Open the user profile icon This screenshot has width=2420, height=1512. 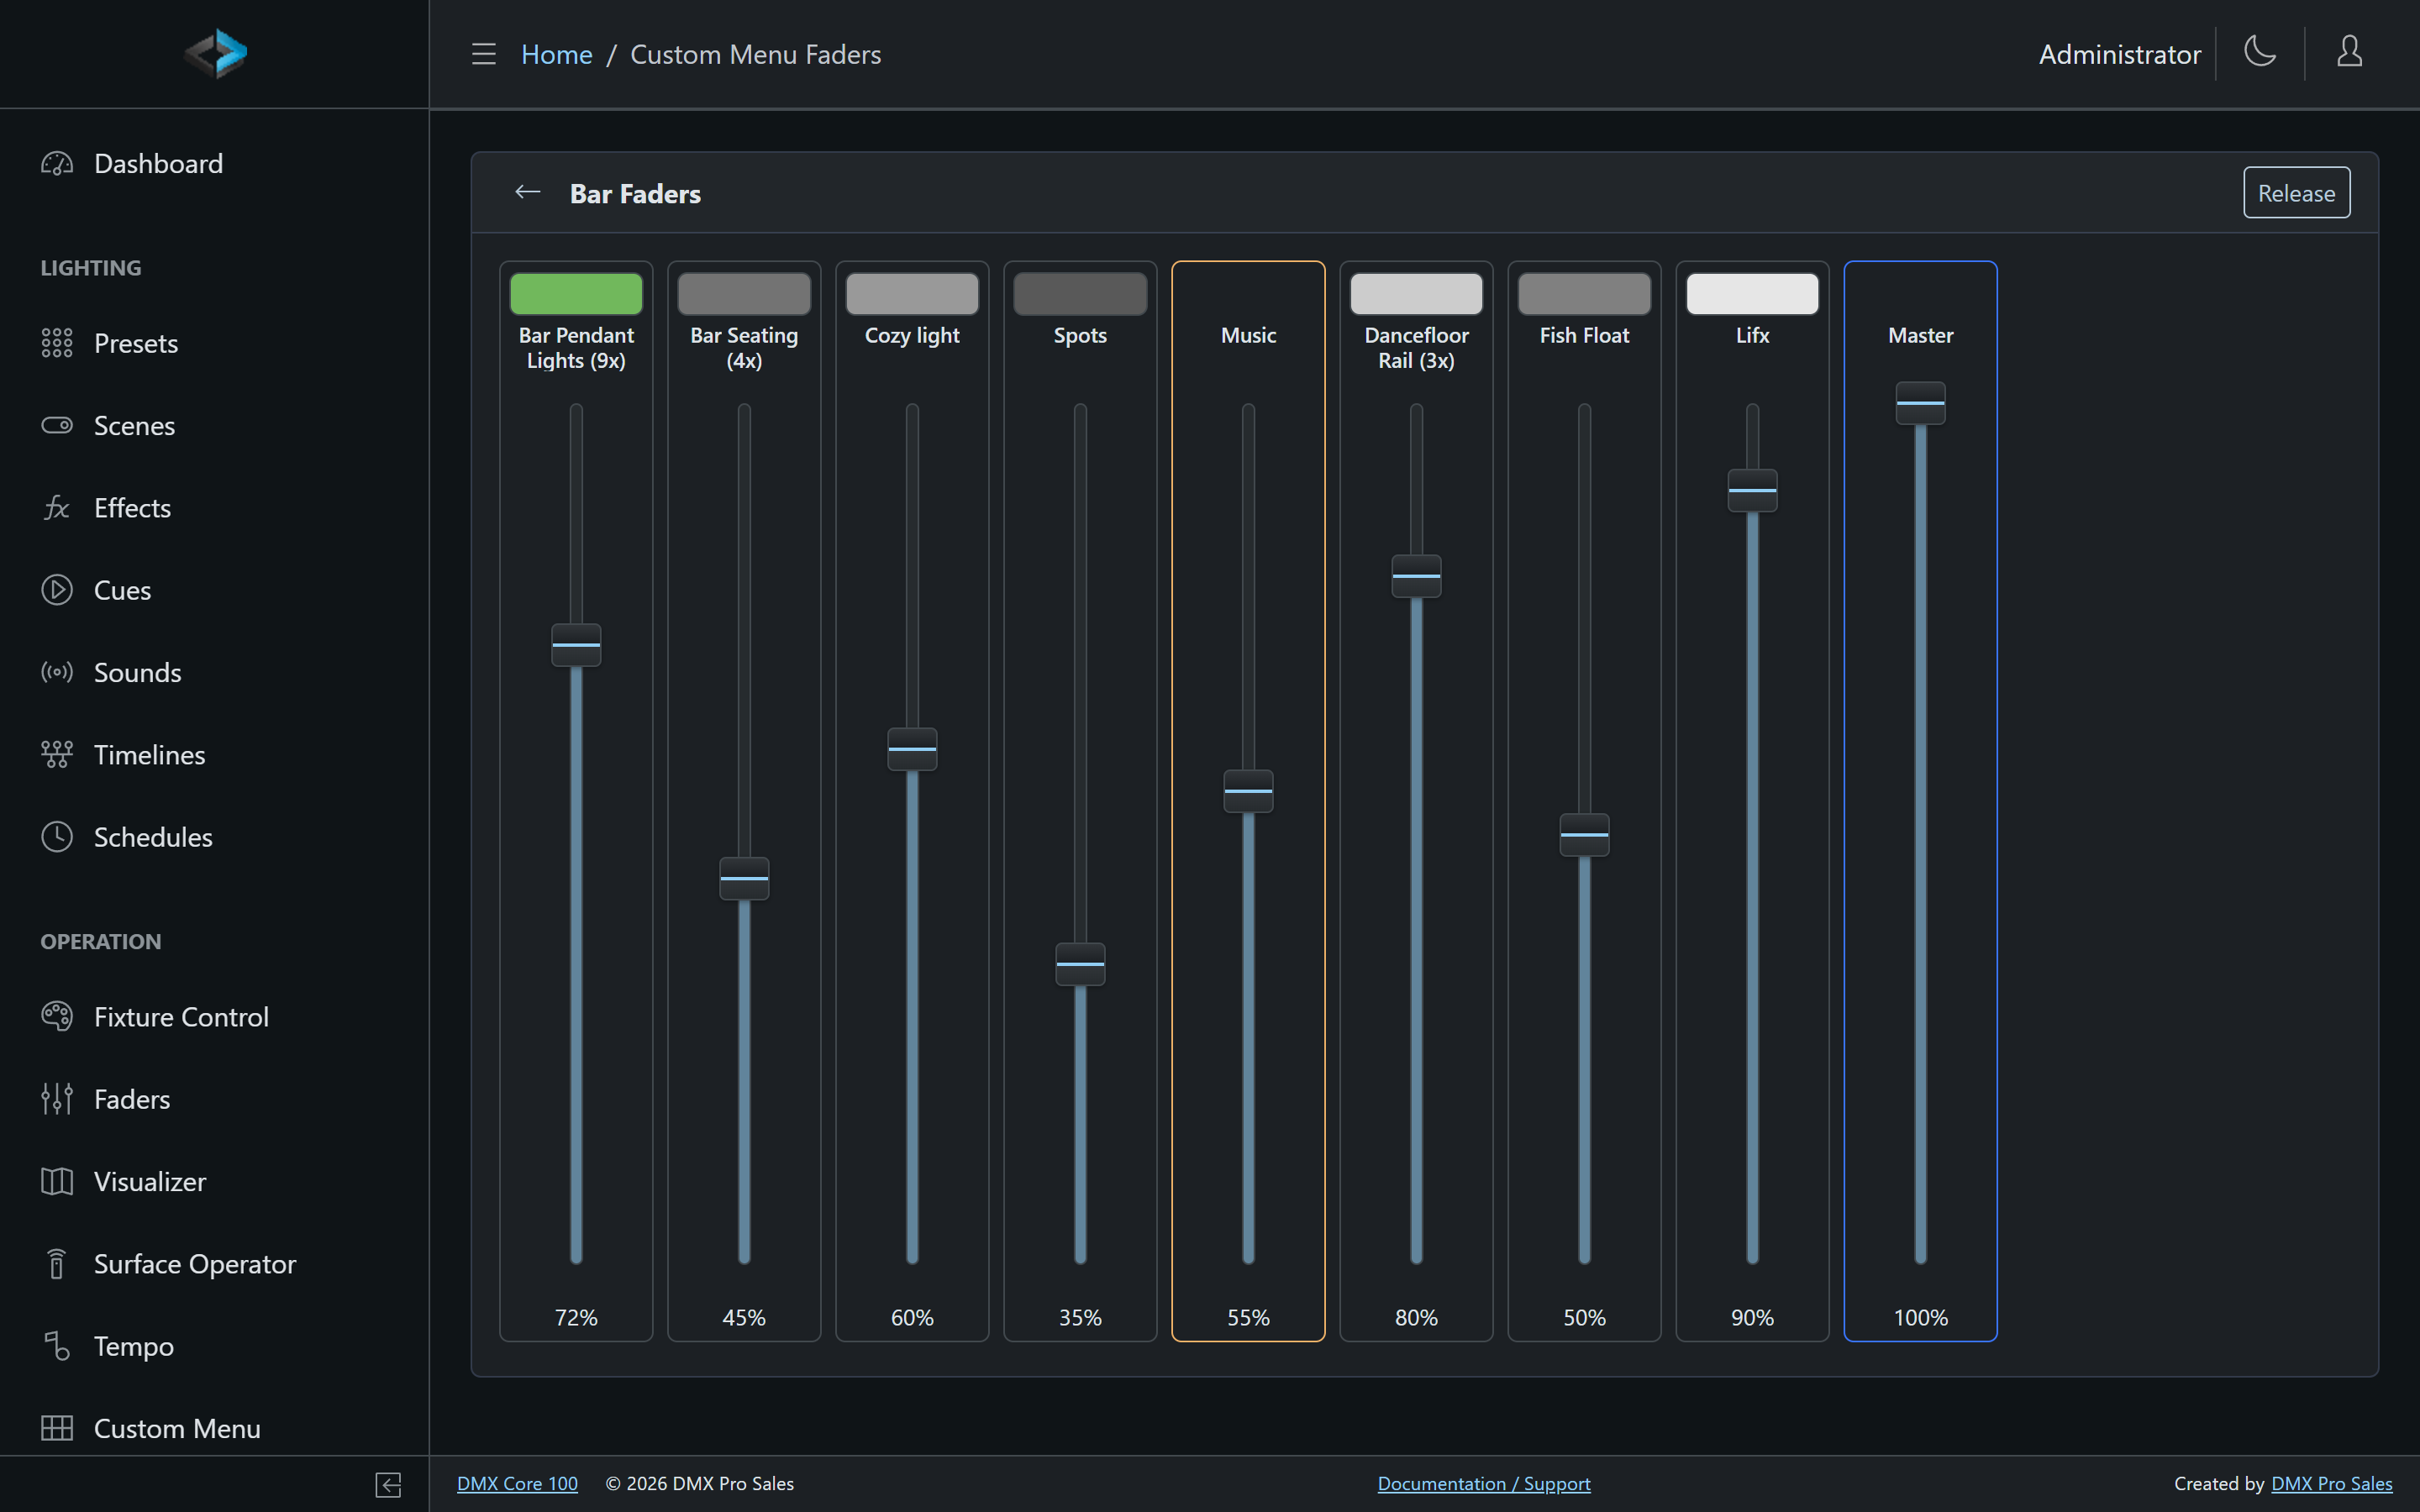click(2349, 51)
